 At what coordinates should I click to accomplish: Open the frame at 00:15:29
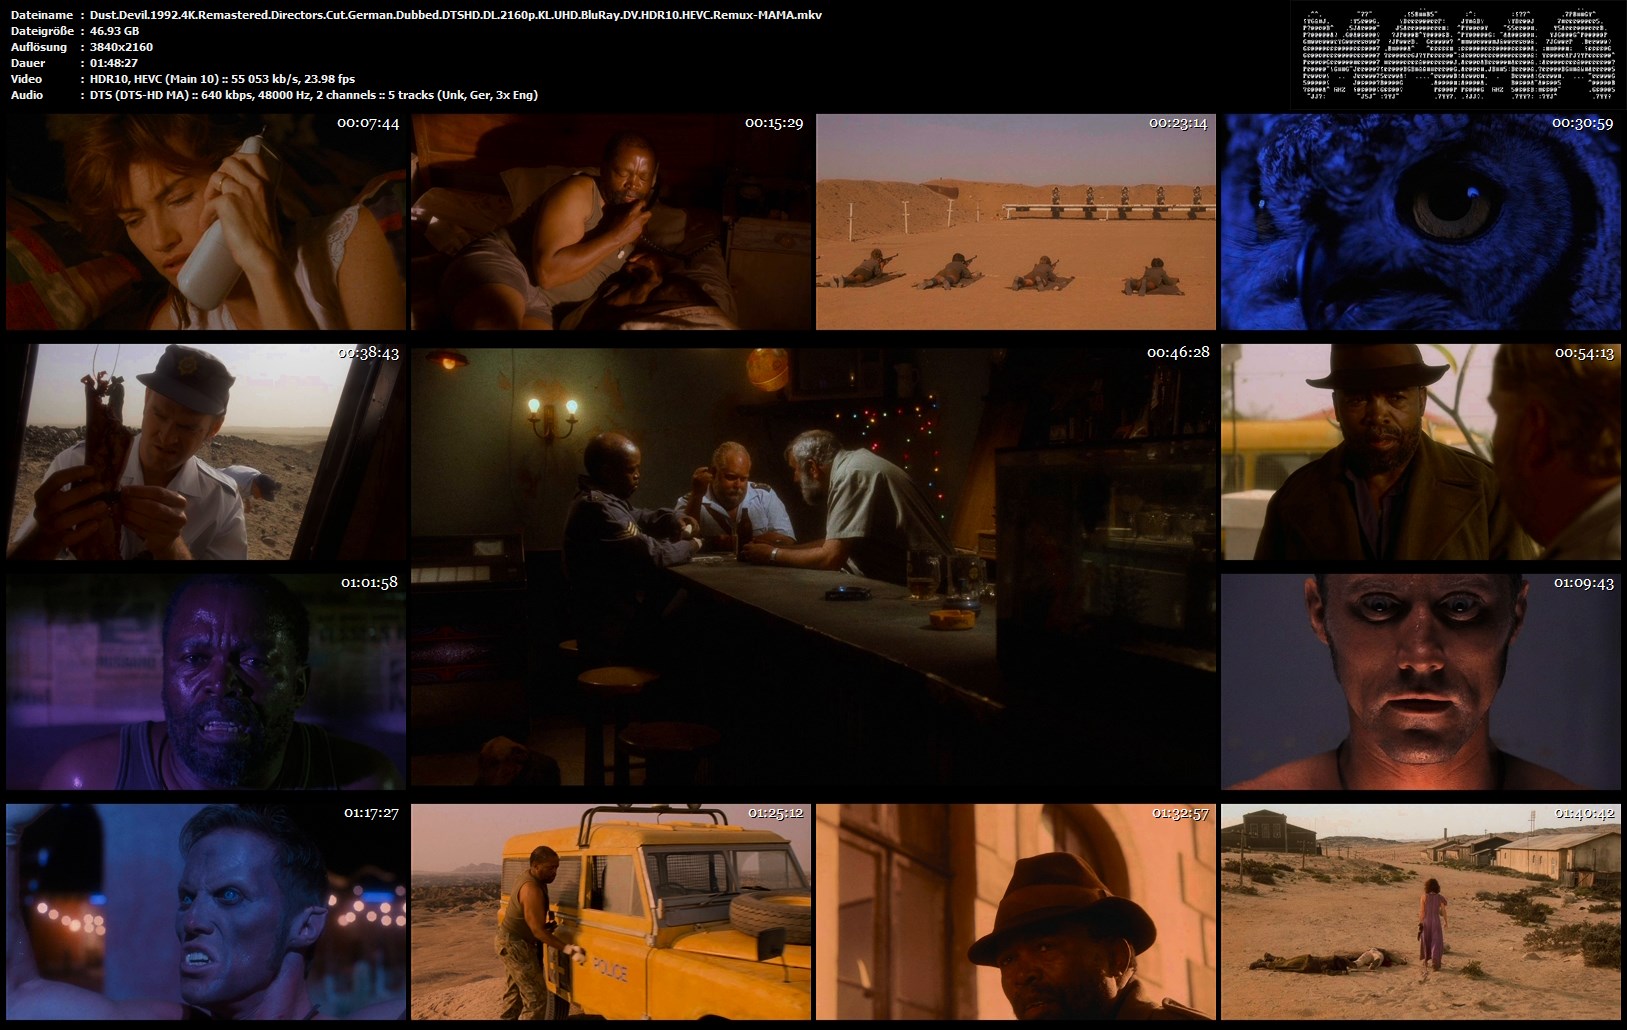pyautogui.click(x=611, y=221)
